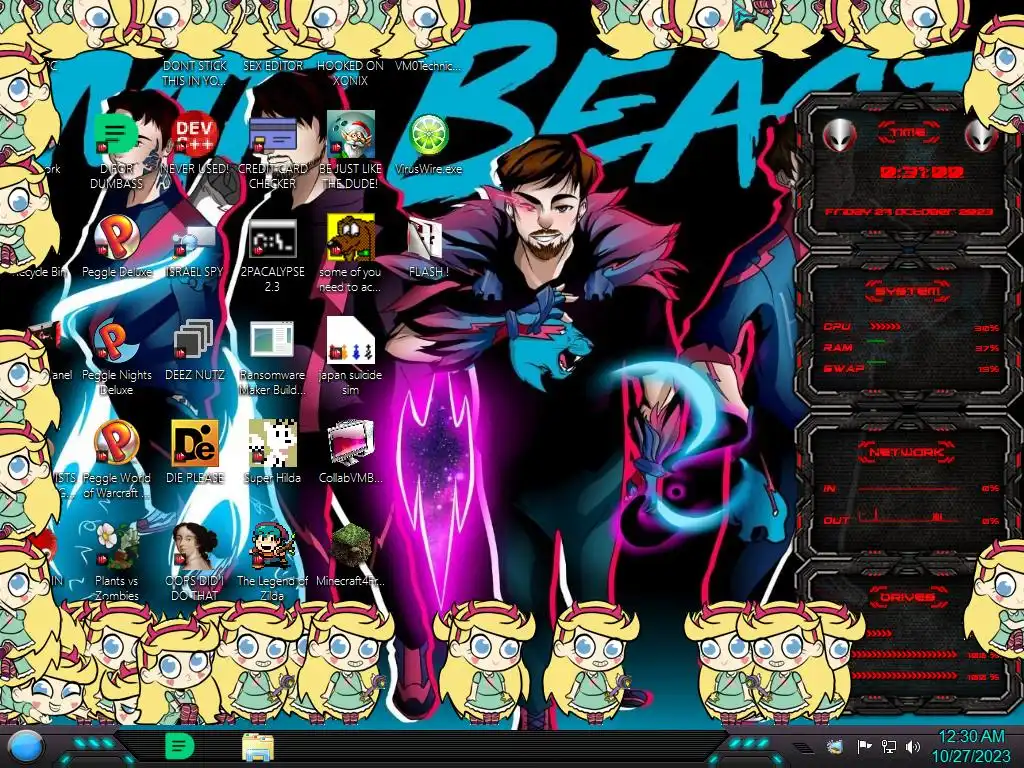1024x768 pixels.
Task: Click the Start orb on the taskbar
Action: 26,748
